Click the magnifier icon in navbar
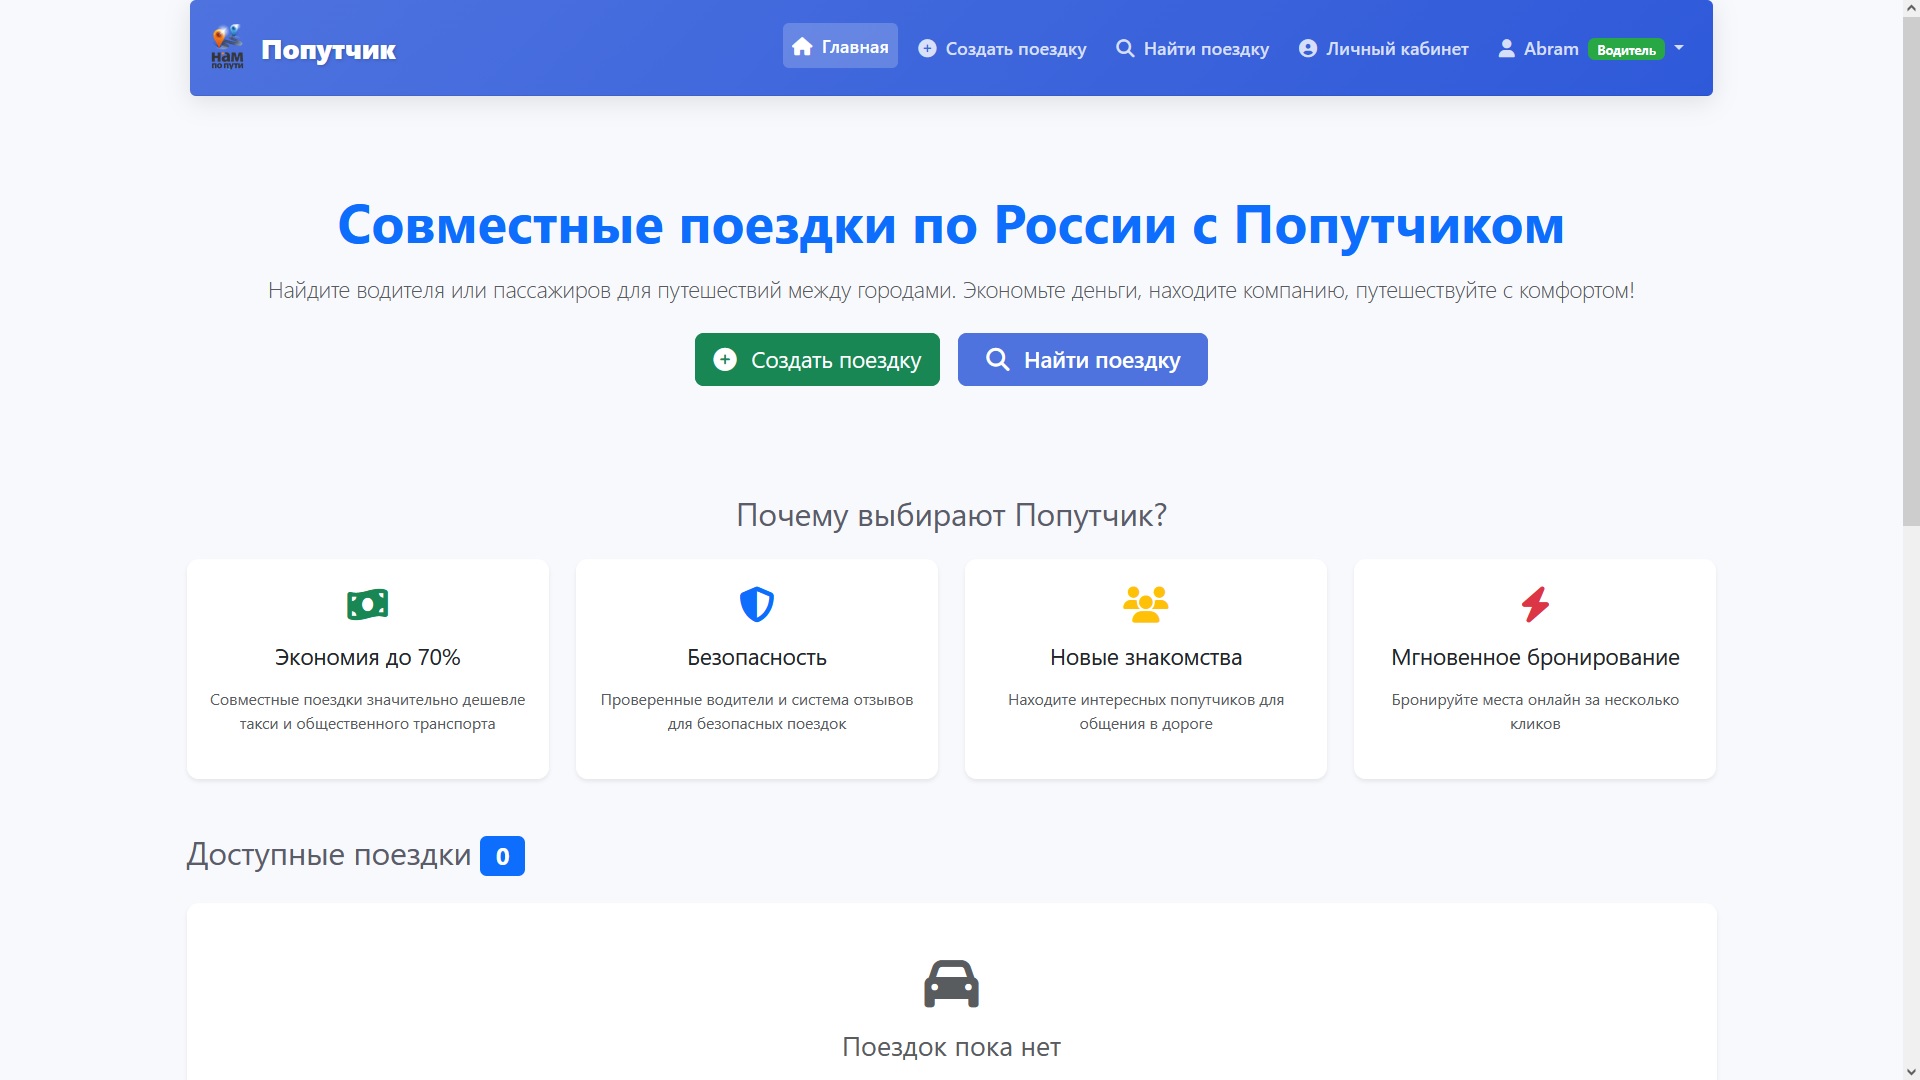 pos(1125,49)
